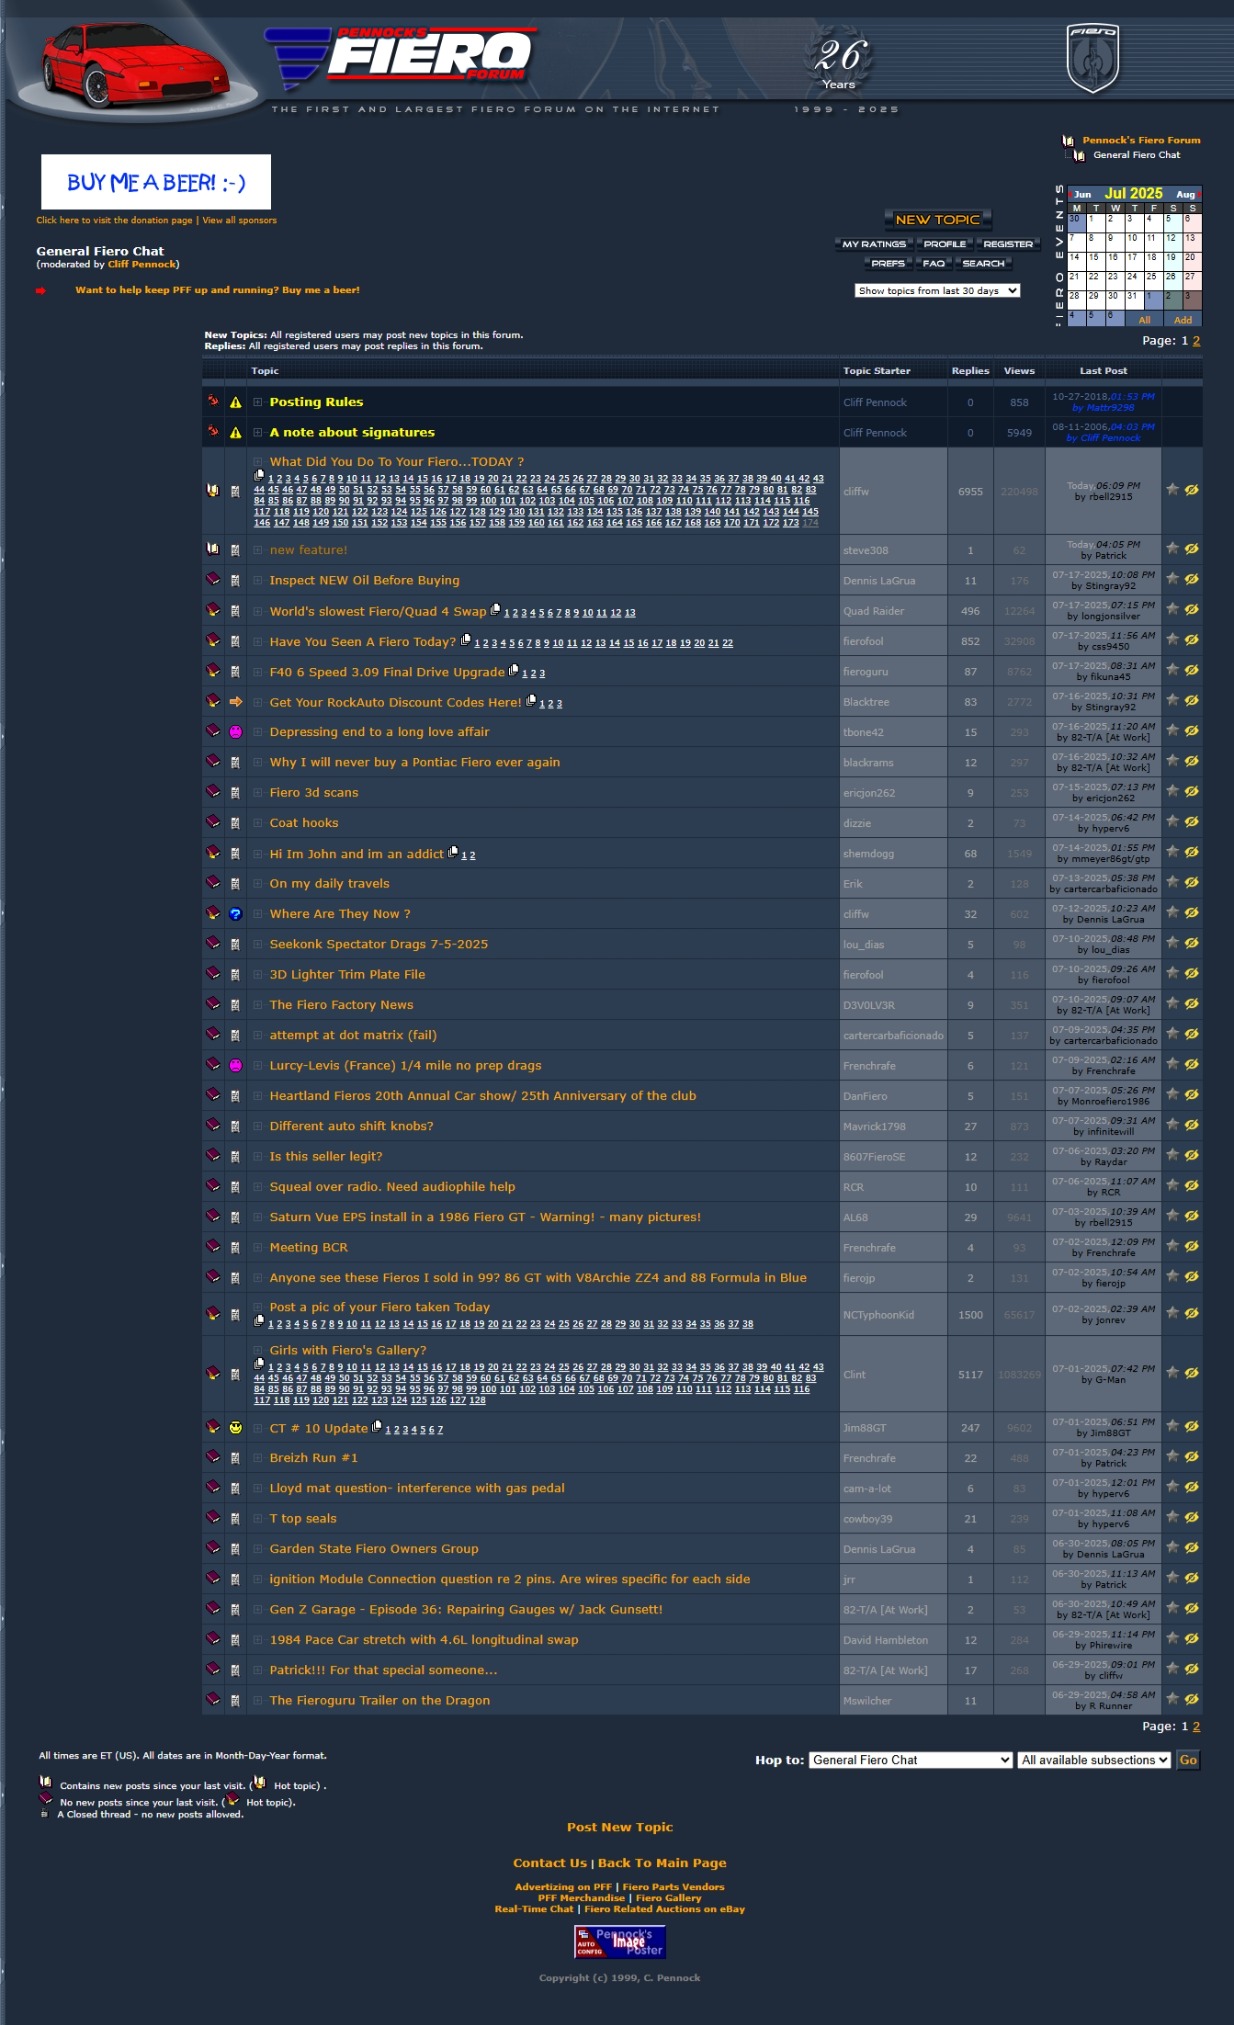Screen dimensions: 1234x2025
Task: Open moderator 'Cliff Pennock' profile link
Action: pyautogui.click(x=142, y=265)
